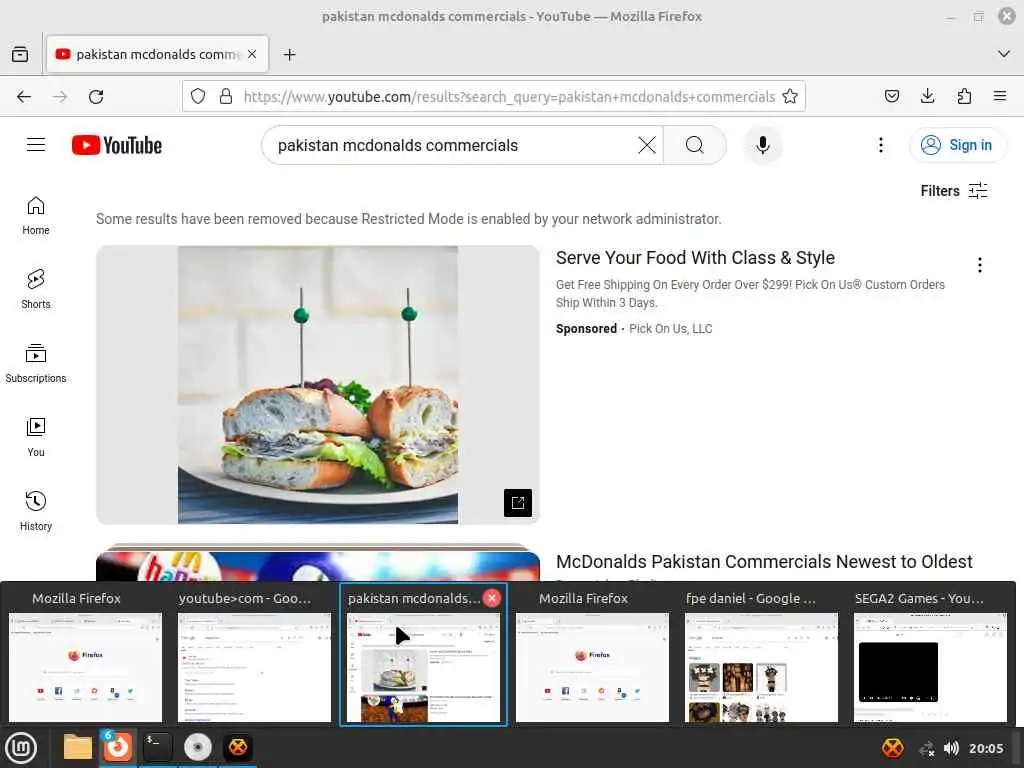Screen dimensions: 1024x768
Task: View site security padlock info
Action: pyautogui.click(x=226, y=97)
